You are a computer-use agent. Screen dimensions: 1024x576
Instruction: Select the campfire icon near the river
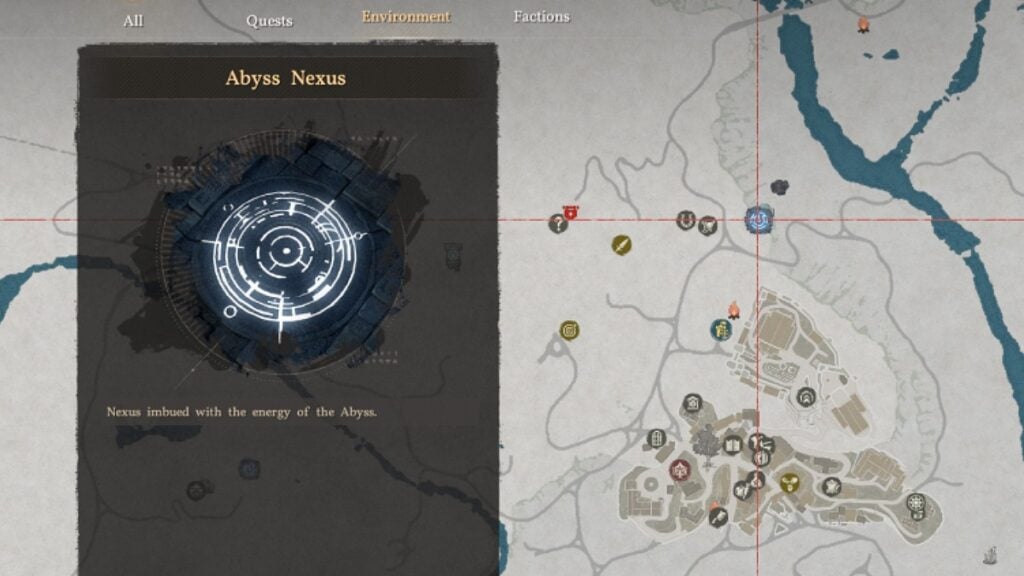pos(863,25)
